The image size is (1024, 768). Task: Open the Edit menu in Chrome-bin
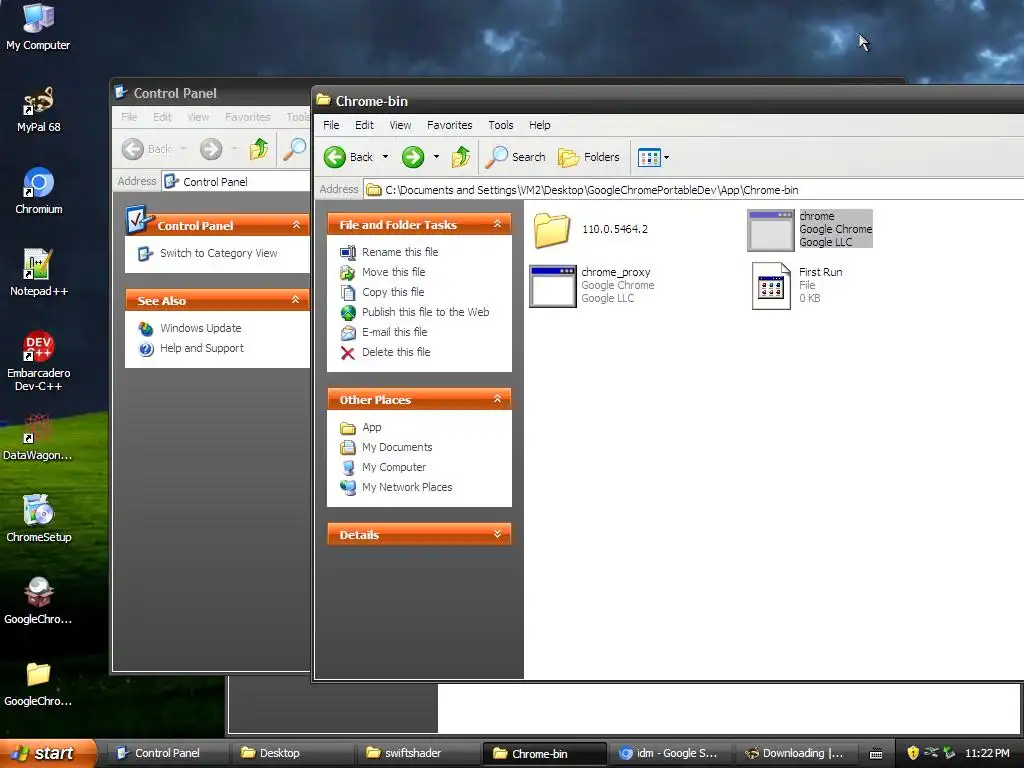364,125
